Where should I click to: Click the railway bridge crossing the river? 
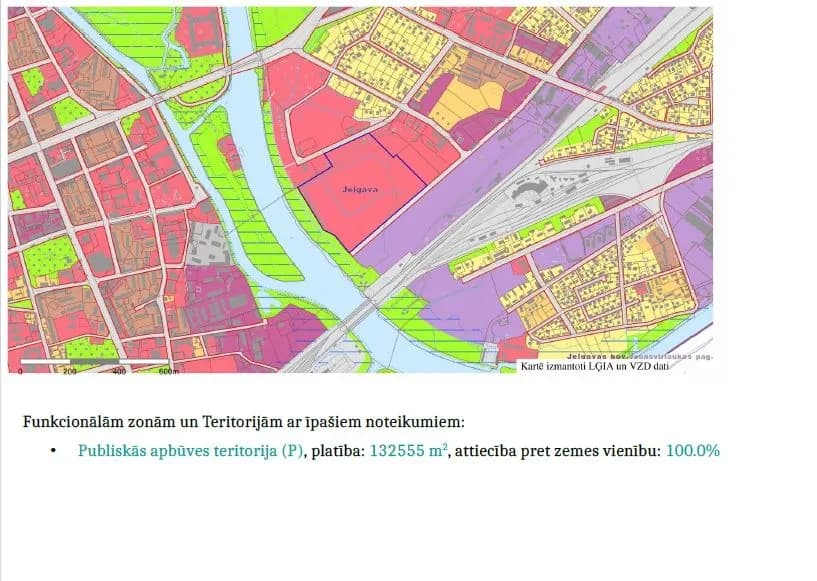coord(371,303)
